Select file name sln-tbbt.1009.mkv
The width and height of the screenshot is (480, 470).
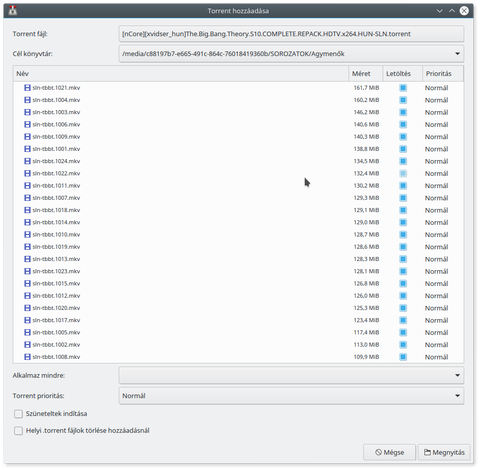click(56, 137)
